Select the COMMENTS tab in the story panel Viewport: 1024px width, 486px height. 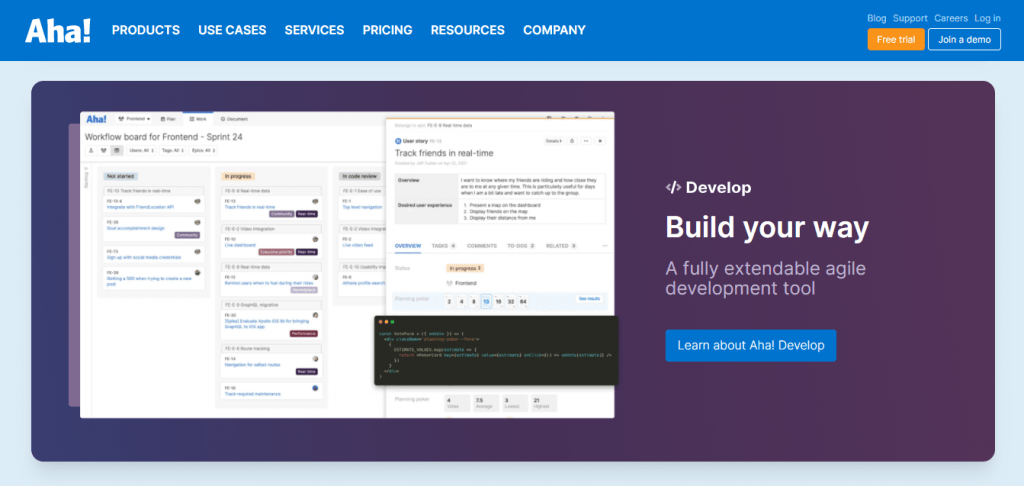(x=482, y=246)
